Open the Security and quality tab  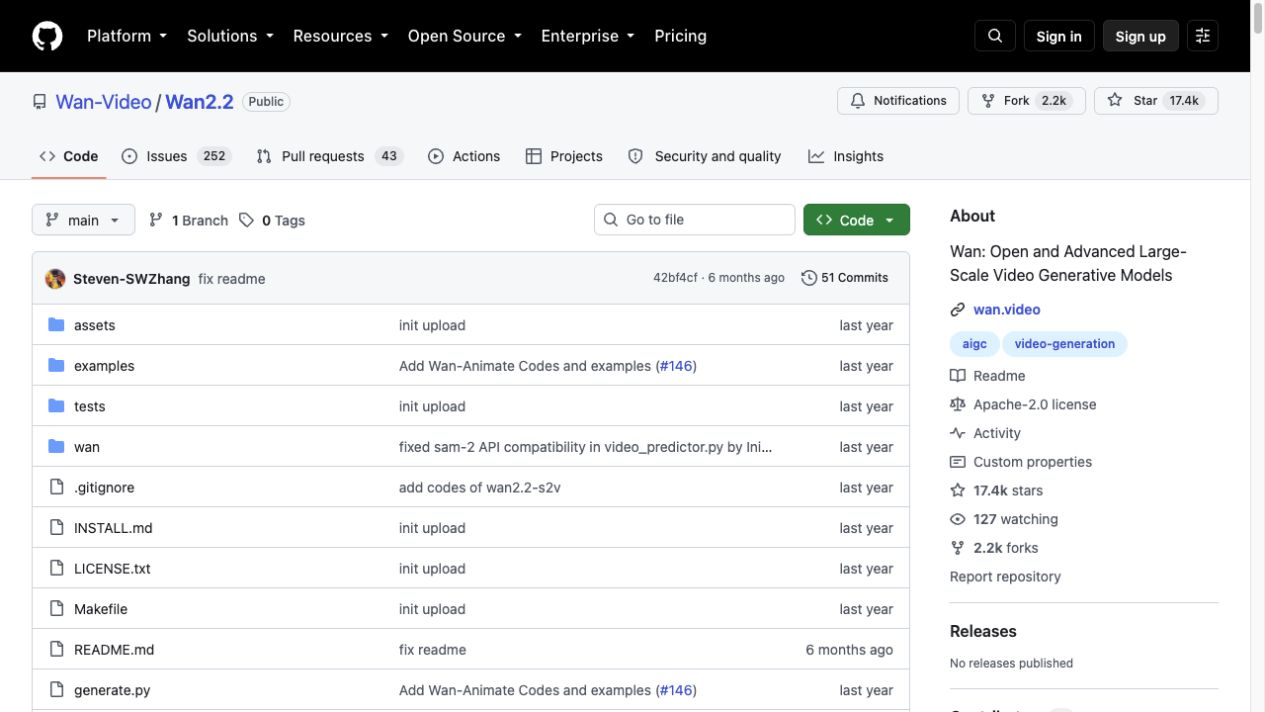[704, 156]
